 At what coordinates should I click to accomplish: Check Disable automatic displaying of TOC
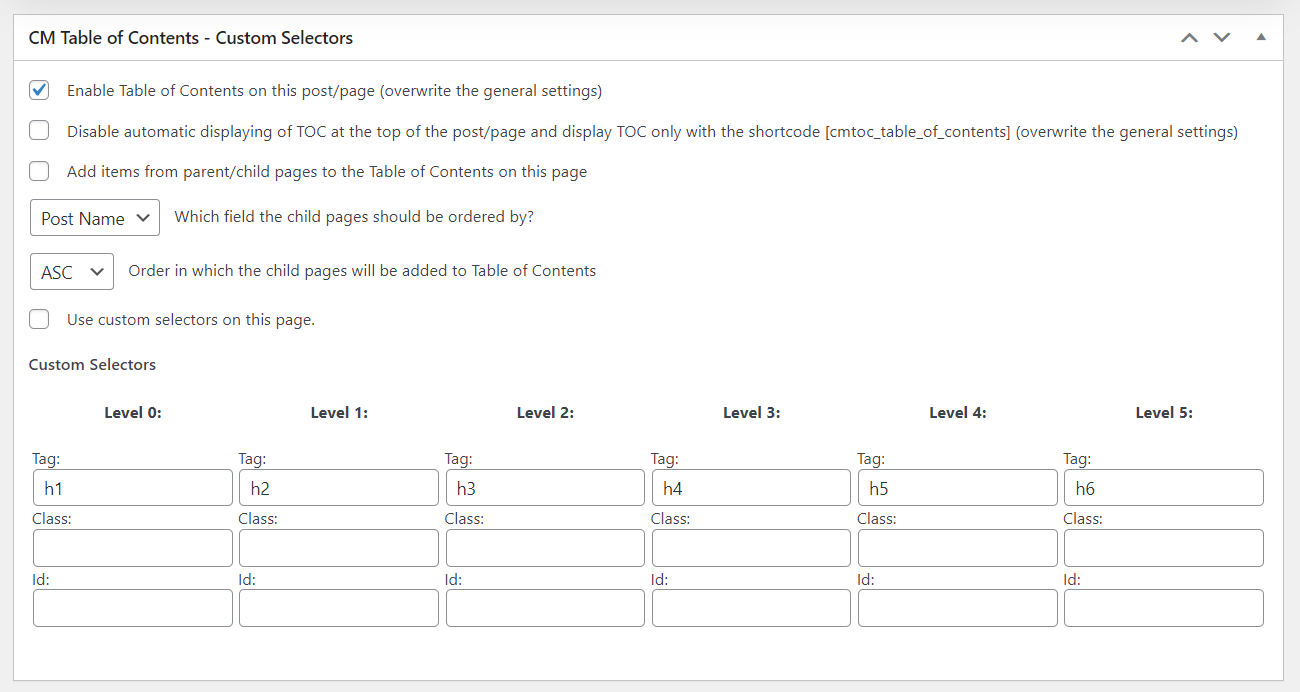[39, 130]
